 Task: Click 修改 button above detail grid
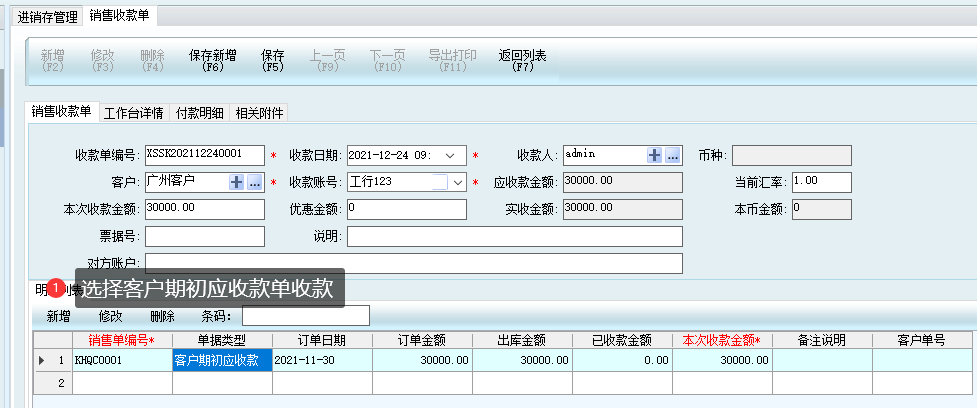point(110,316)
